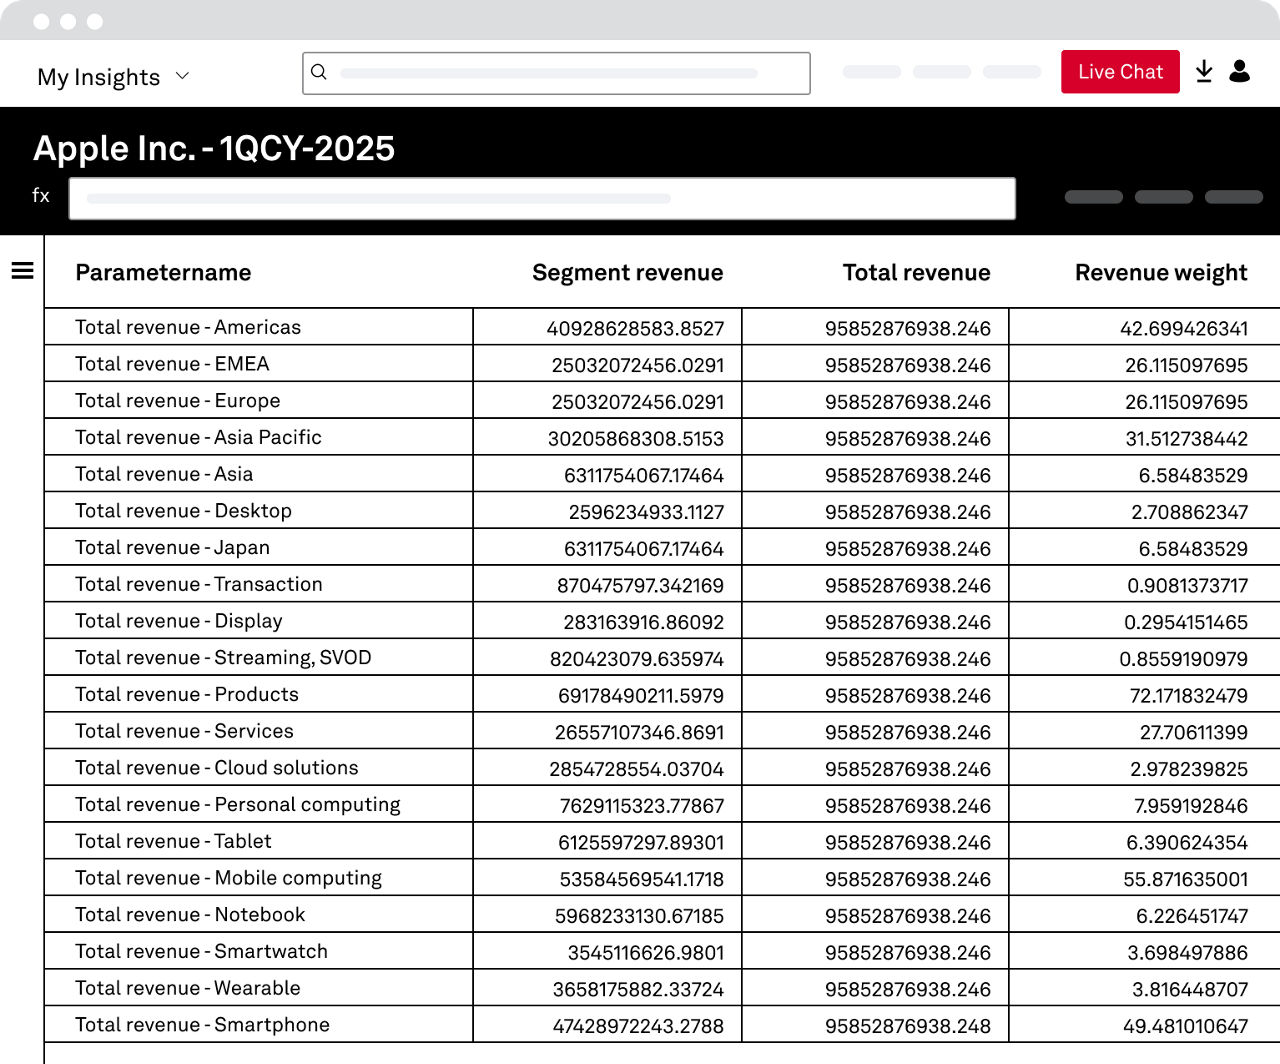Click revenue weight value 27.70611399
Viewport: 1280px width, 1064px height.
click(x=1194, y=733)
